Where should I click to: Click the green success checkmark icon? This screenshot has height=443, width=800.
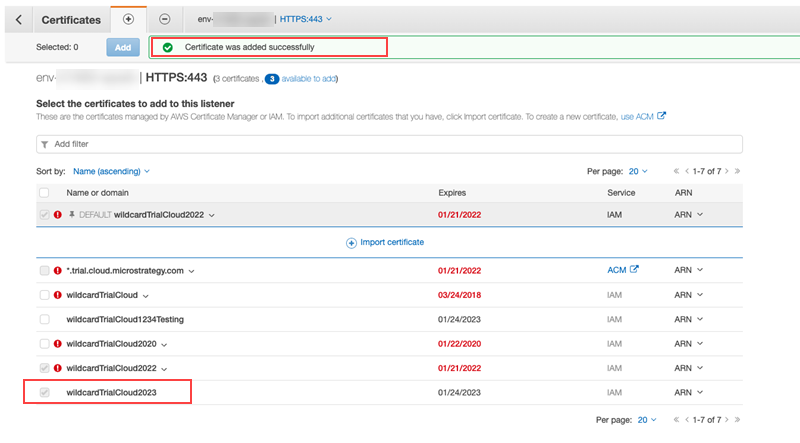pos(167,47)
